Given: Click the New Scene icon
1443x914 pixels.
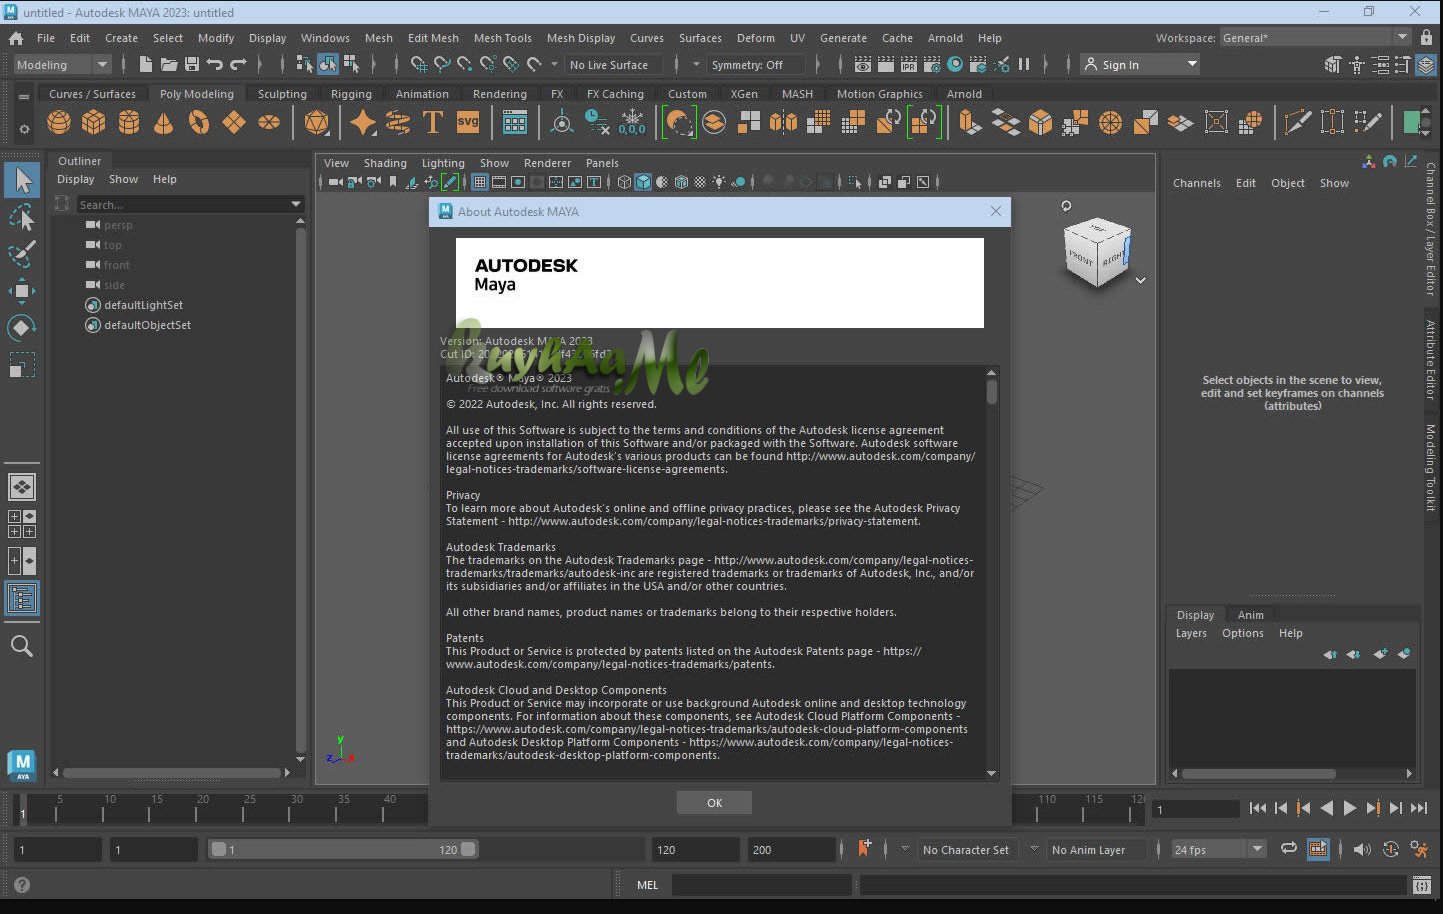Looking at the screenshot, I should coord(146,64).
